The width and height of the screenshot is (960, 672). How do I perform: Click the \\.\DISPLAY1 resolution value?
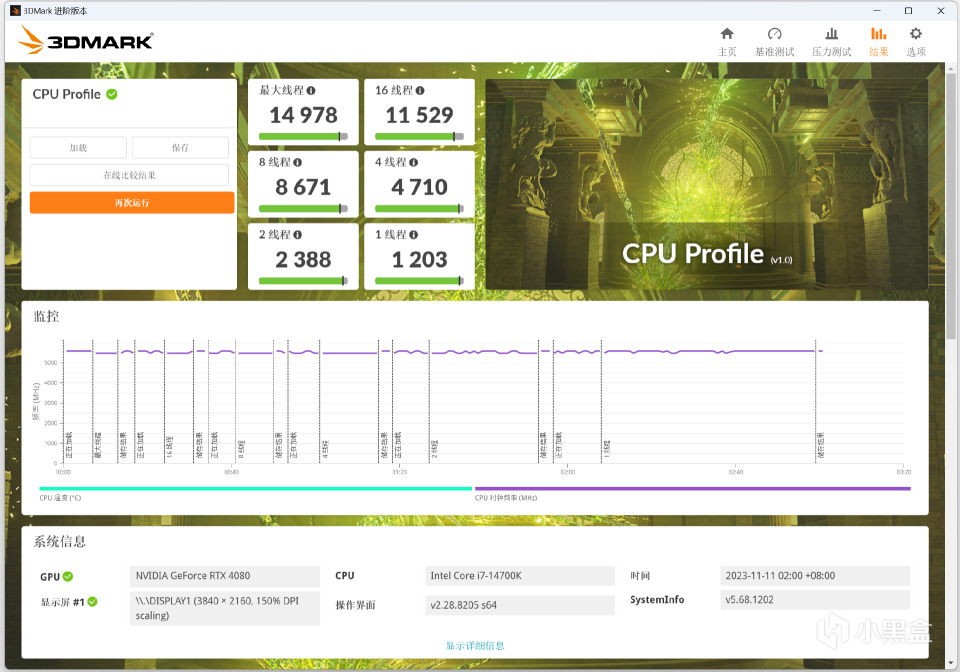tap(225, 608)
